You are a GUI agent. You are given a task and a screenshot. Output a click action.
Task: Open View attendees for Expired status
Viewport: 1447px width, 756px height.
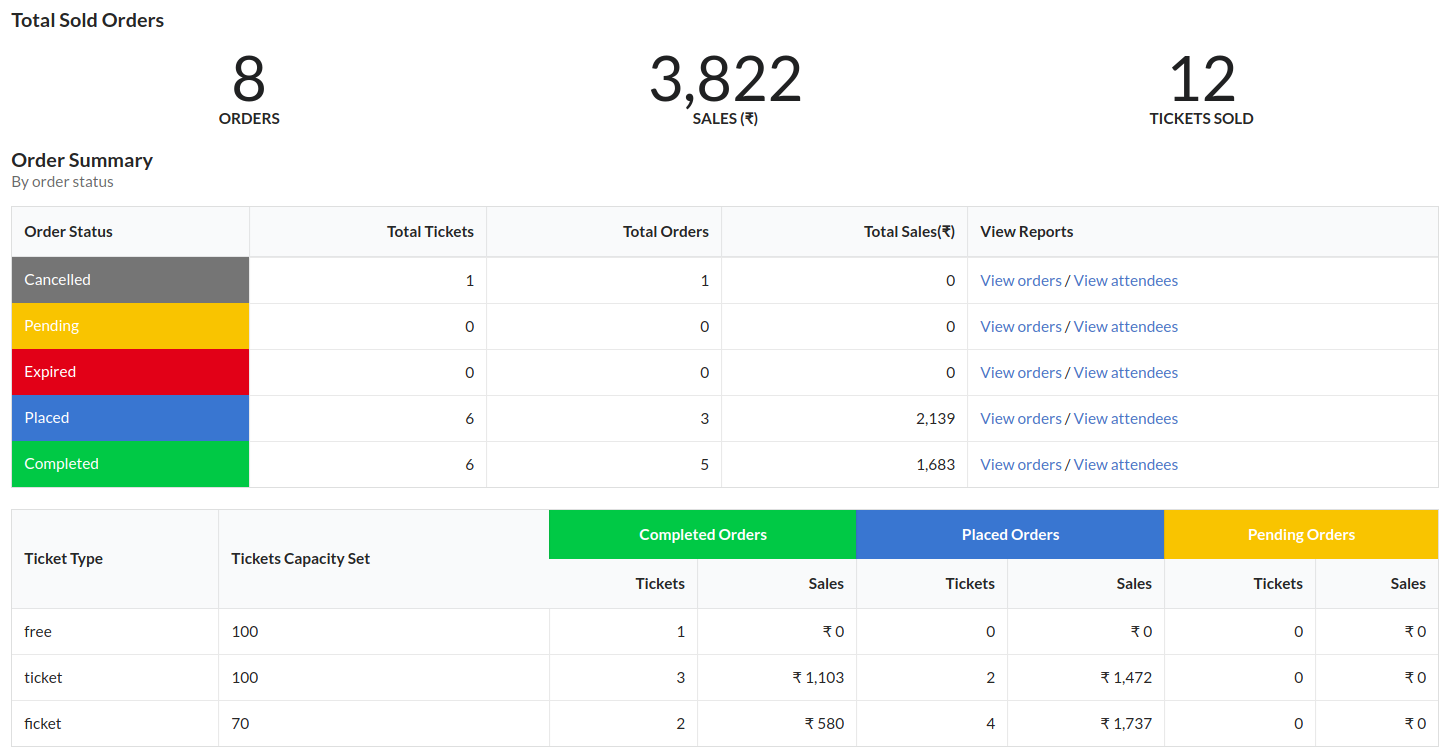click(x=1126, y=373)
